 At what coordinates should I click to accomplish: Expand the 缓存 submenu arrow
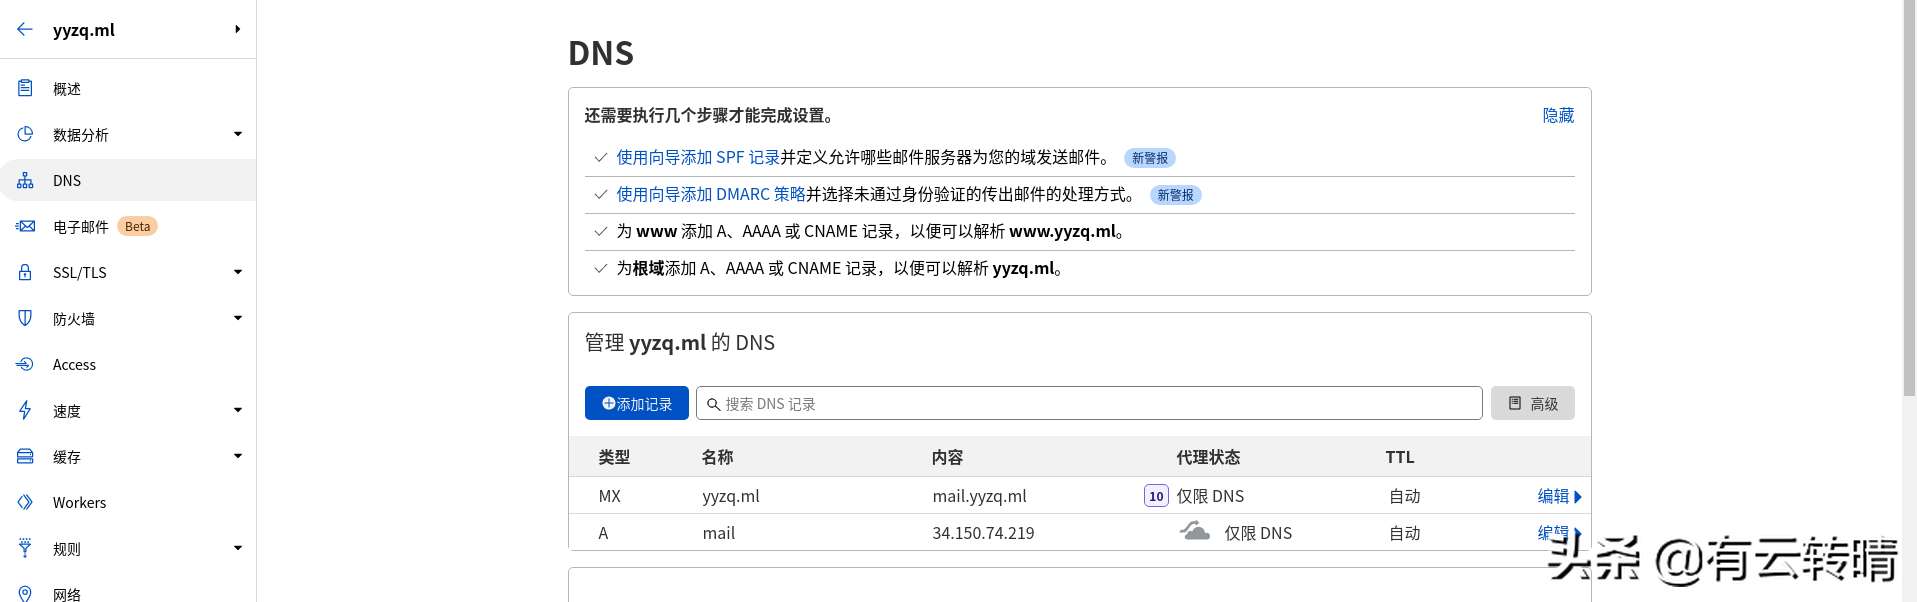pos(238,456)
